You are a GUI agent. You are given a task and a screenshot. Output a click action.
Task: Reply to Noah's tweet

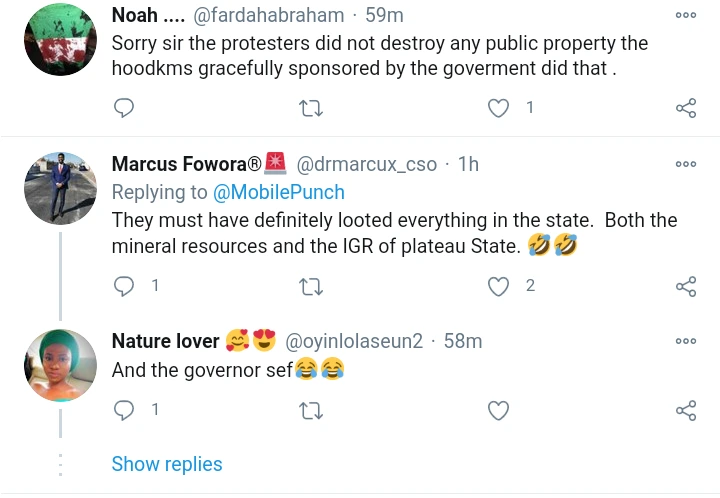(x=124, y=108)
